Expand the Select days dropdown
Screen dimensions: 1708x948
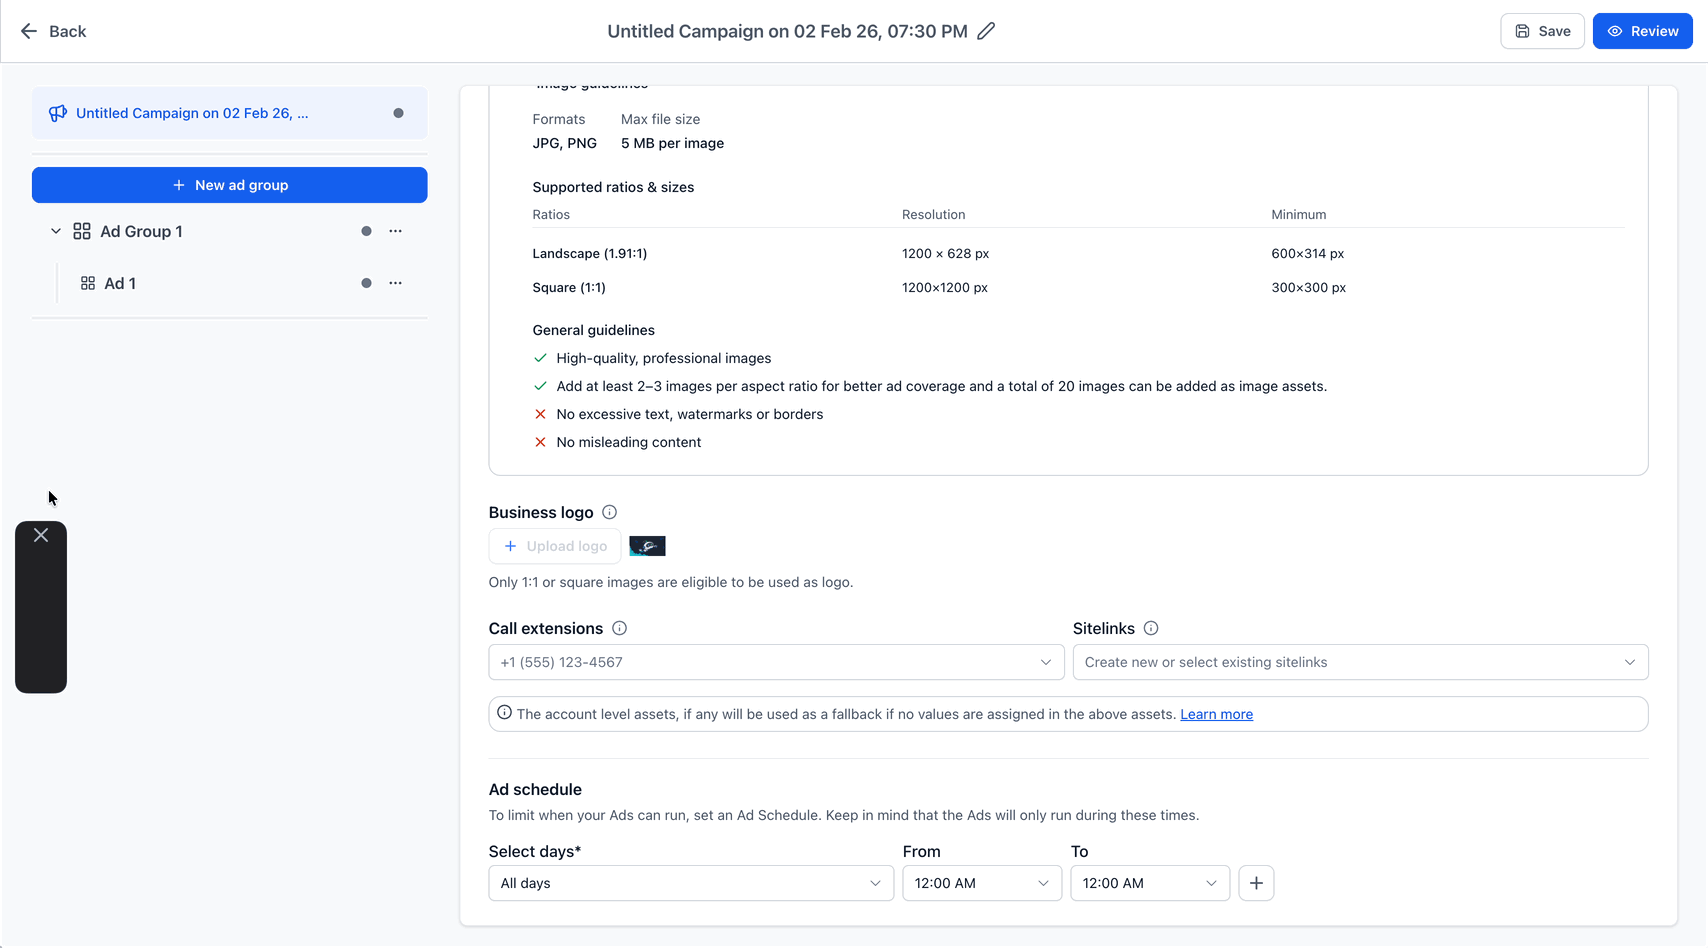coord(690,883)
